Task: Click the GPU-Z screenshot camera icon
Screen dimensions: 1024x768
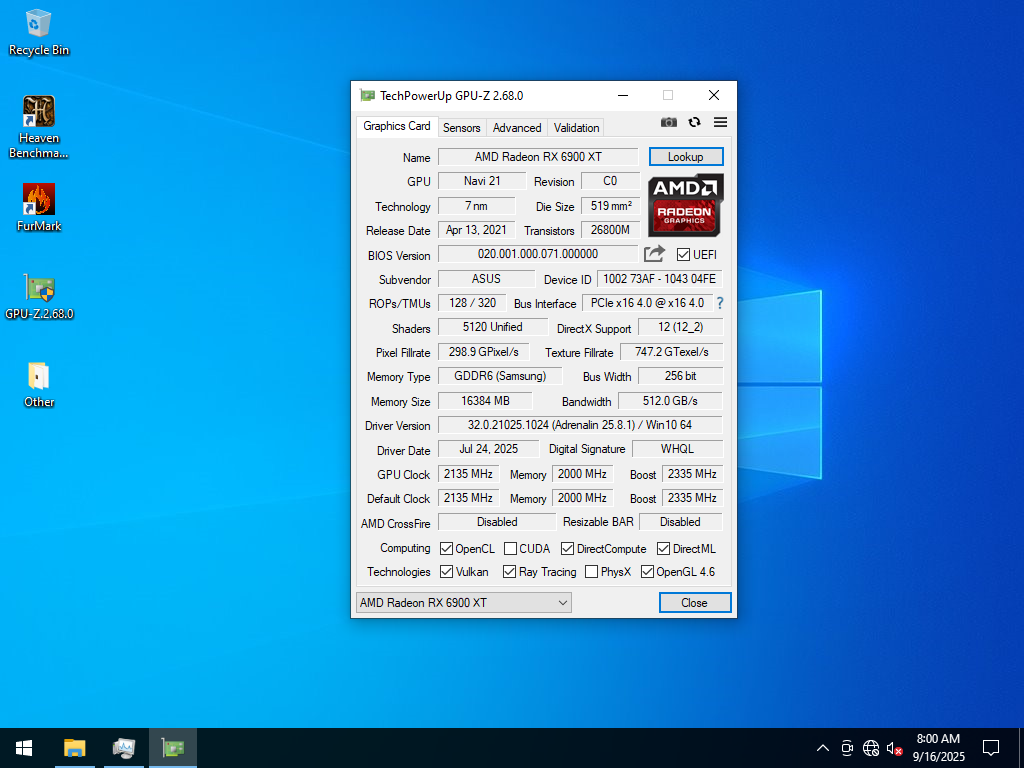Action: pyautogui.click(x=668, y=122)
